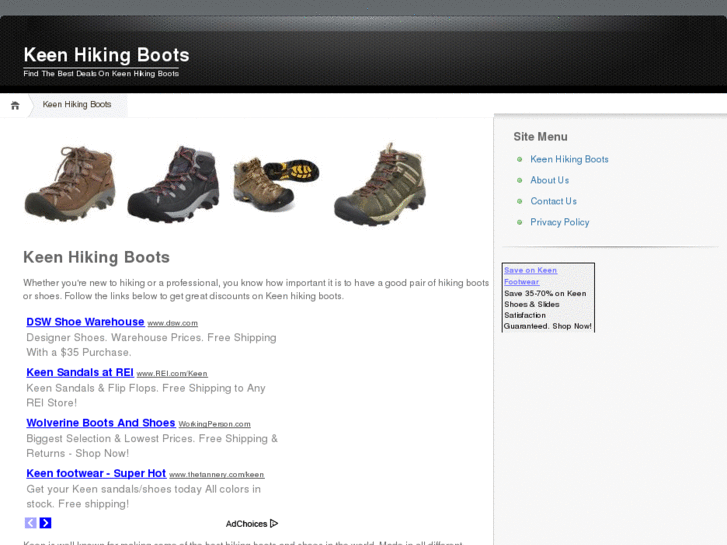The width and height of the screenshot is (727, 545).
Task: Click the Keen Hiking Boots article heading
Action: [x=96, y=257]
